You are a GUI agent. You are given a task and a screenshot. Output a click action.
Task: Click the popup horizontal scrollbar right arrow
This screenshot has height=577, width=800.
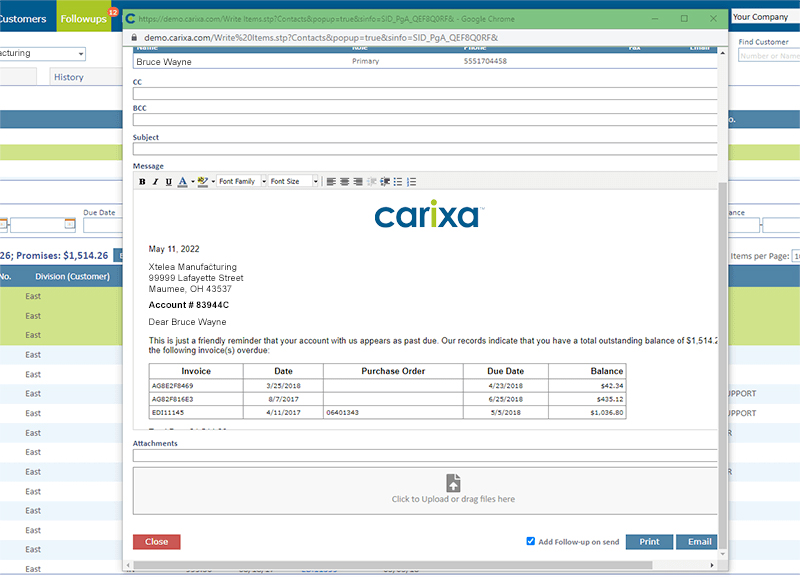point(712,565)
